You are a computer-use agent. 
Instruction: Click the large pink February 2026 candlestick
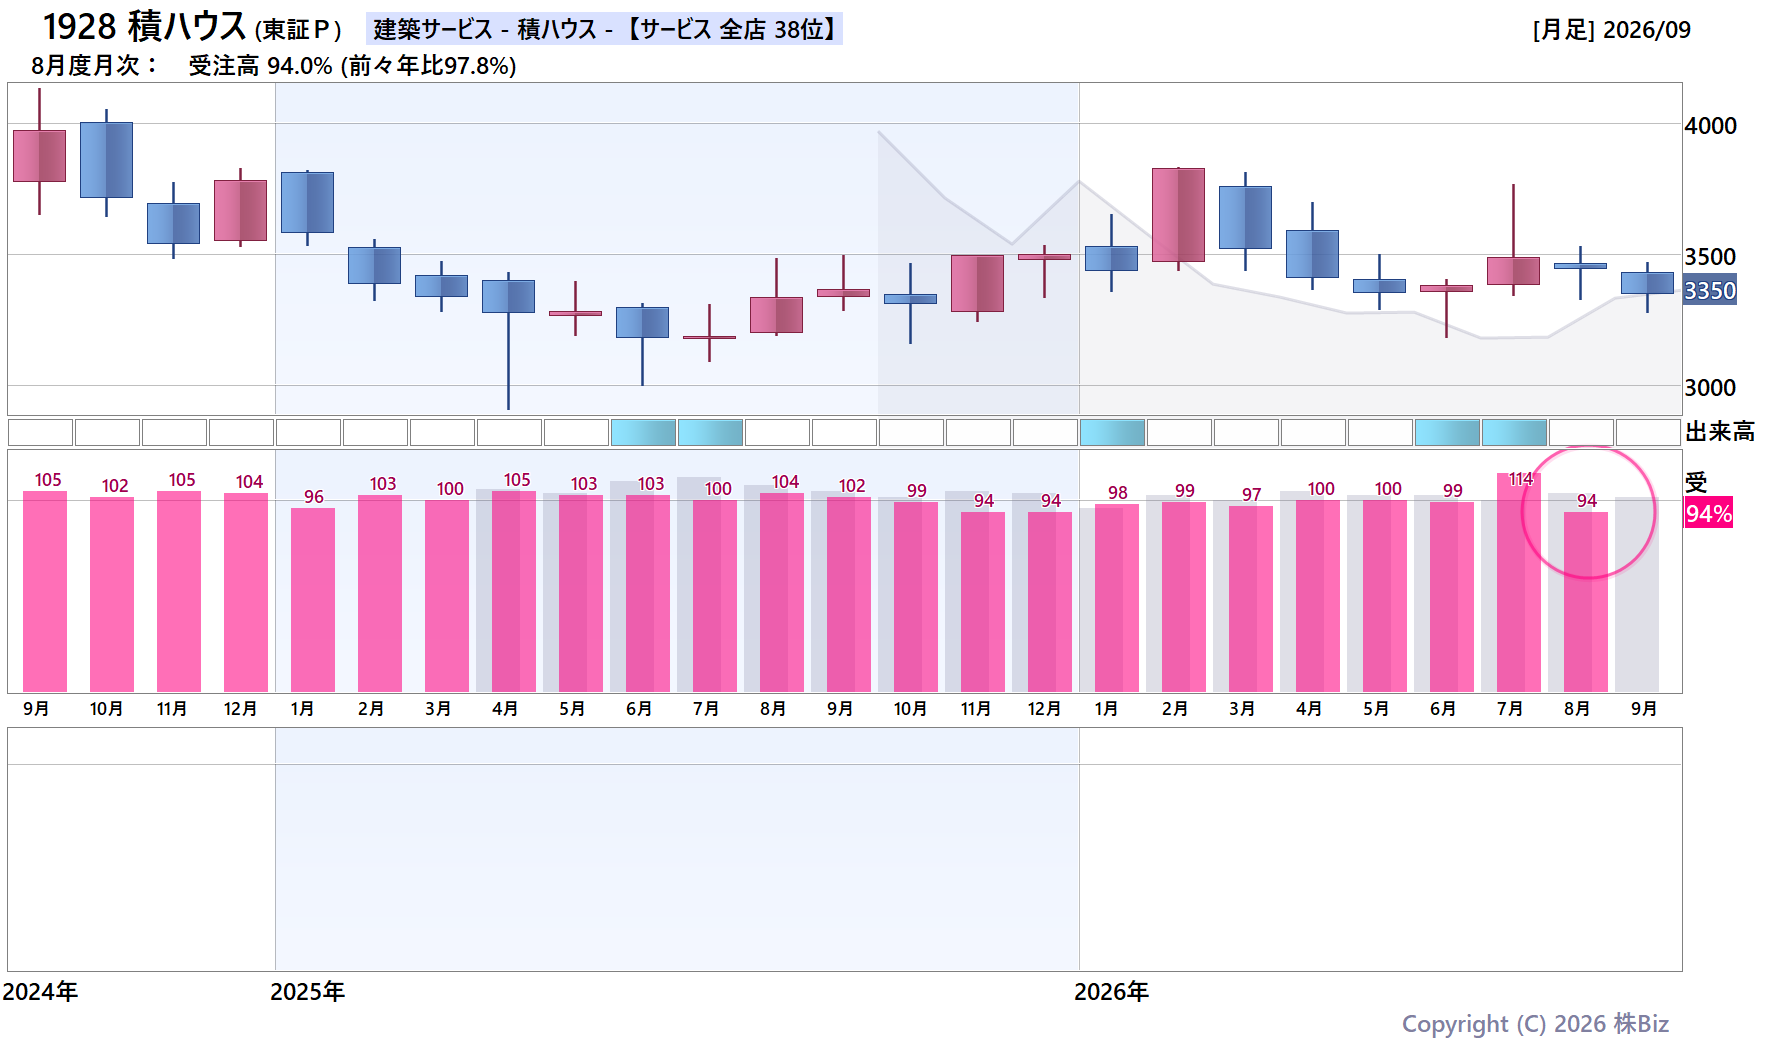1178,215
